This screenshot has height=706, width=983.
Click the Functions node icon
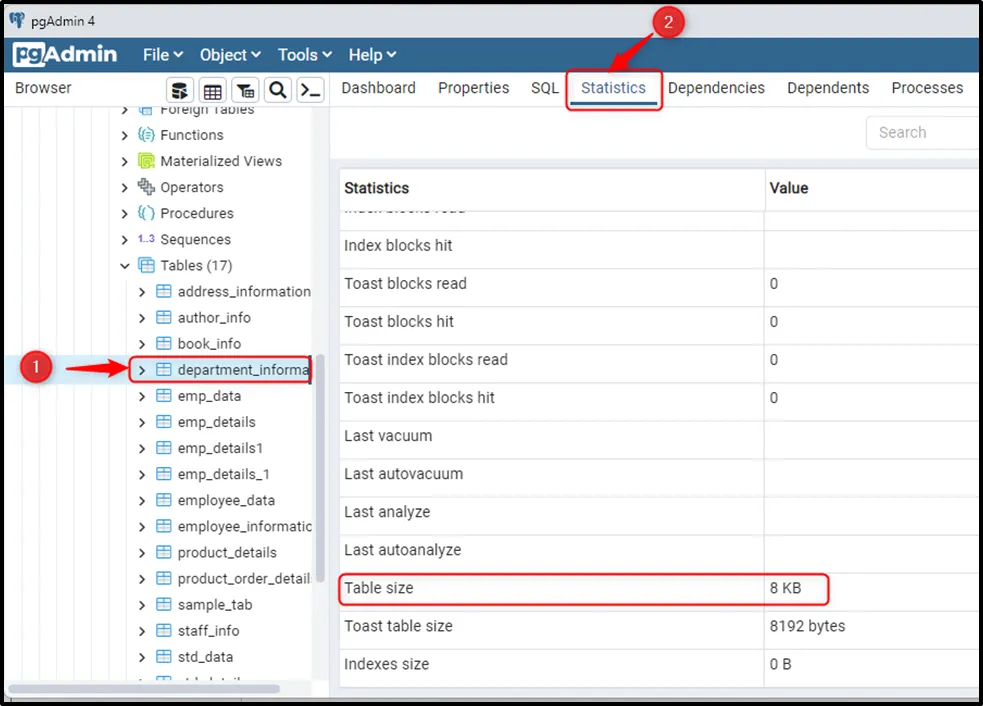(x=146, y=135)
